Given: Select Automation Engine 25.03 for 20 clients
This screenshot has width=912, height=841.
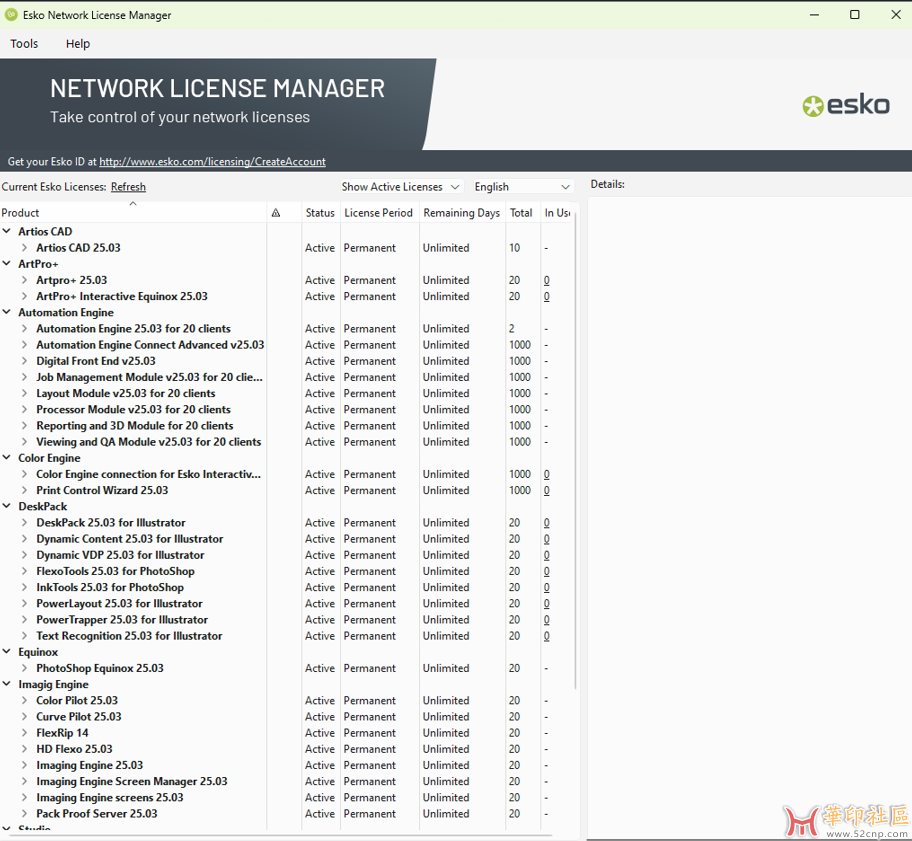Looking at the screenshot, I should coord(133,329).
